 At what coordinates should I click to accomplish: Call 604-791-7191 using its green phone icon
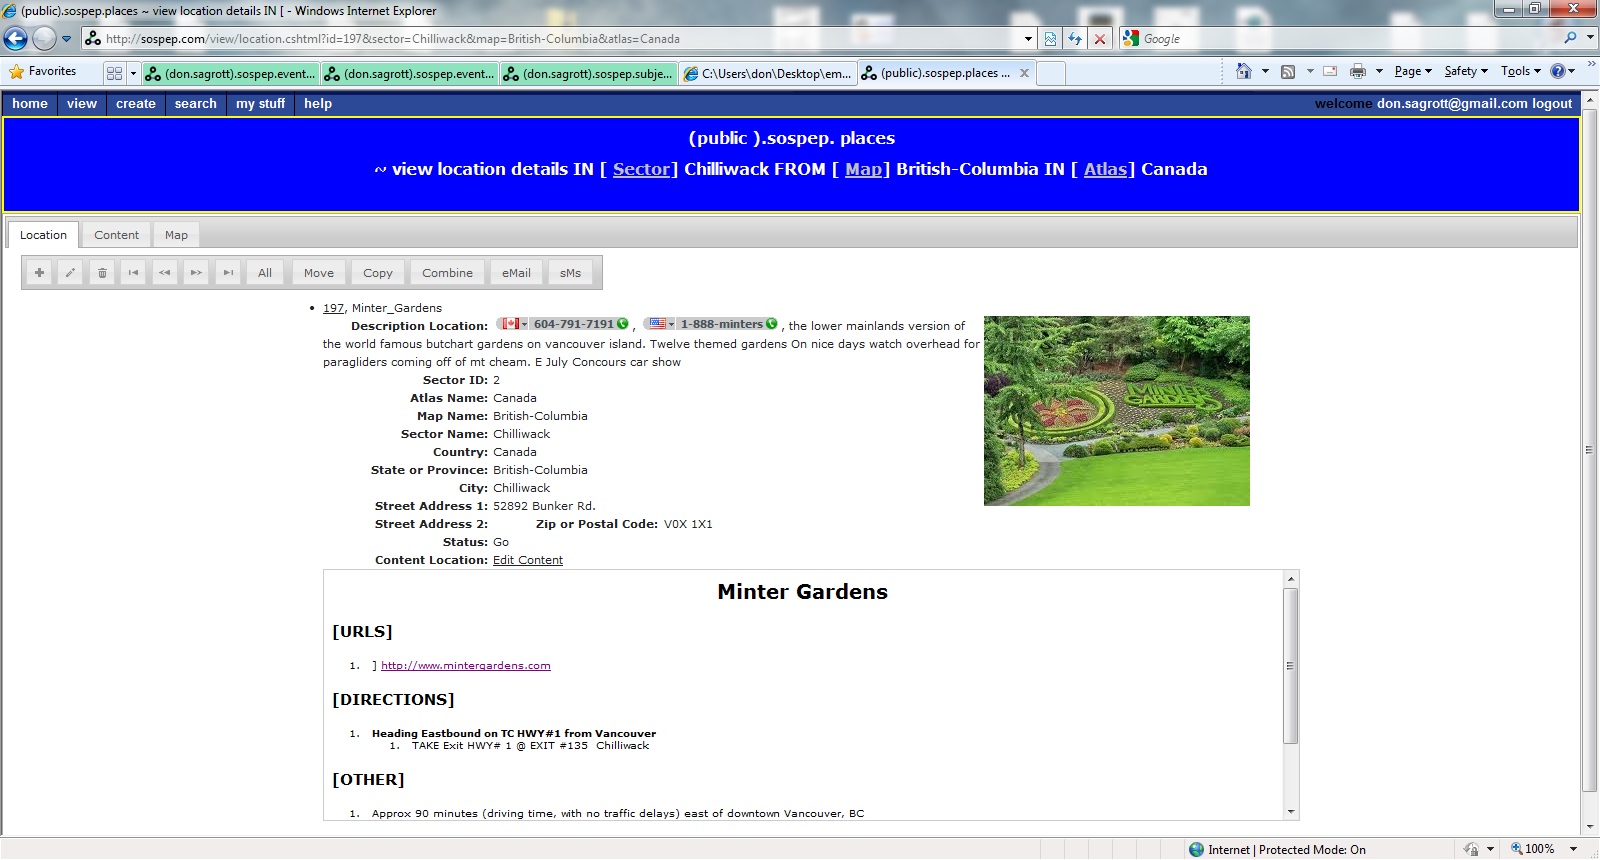(x=622, y=324)
